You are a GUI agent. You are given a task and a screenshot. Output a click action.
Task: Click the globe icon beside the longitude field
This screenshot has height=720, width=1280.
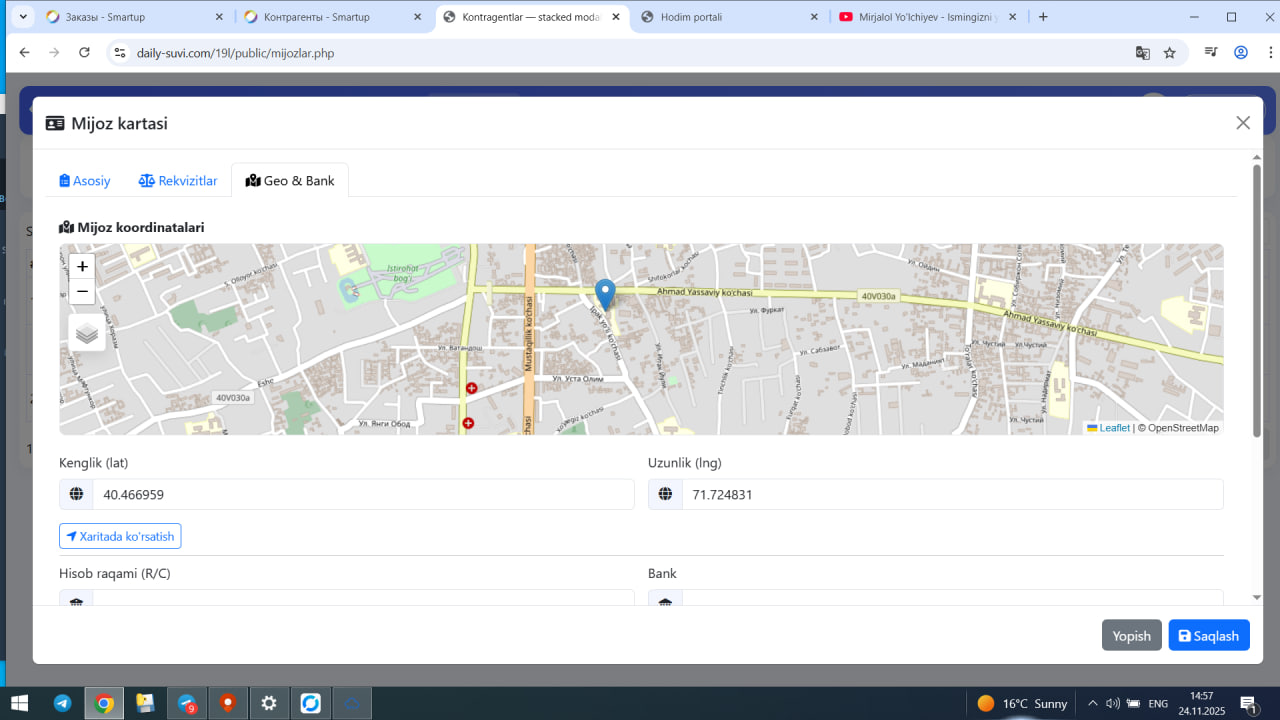coord(665,494)
